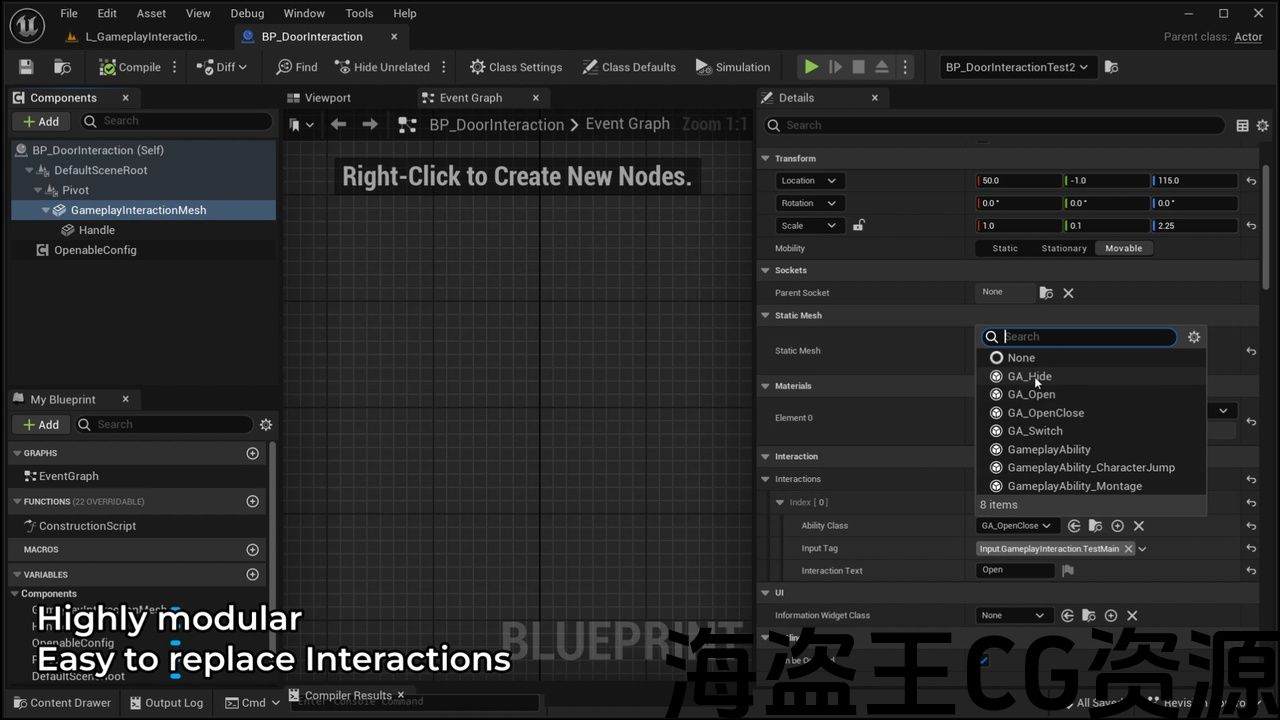Open the Details settings gear icon
This screenshot has width=1280, height=720.
coord(1262,125)
